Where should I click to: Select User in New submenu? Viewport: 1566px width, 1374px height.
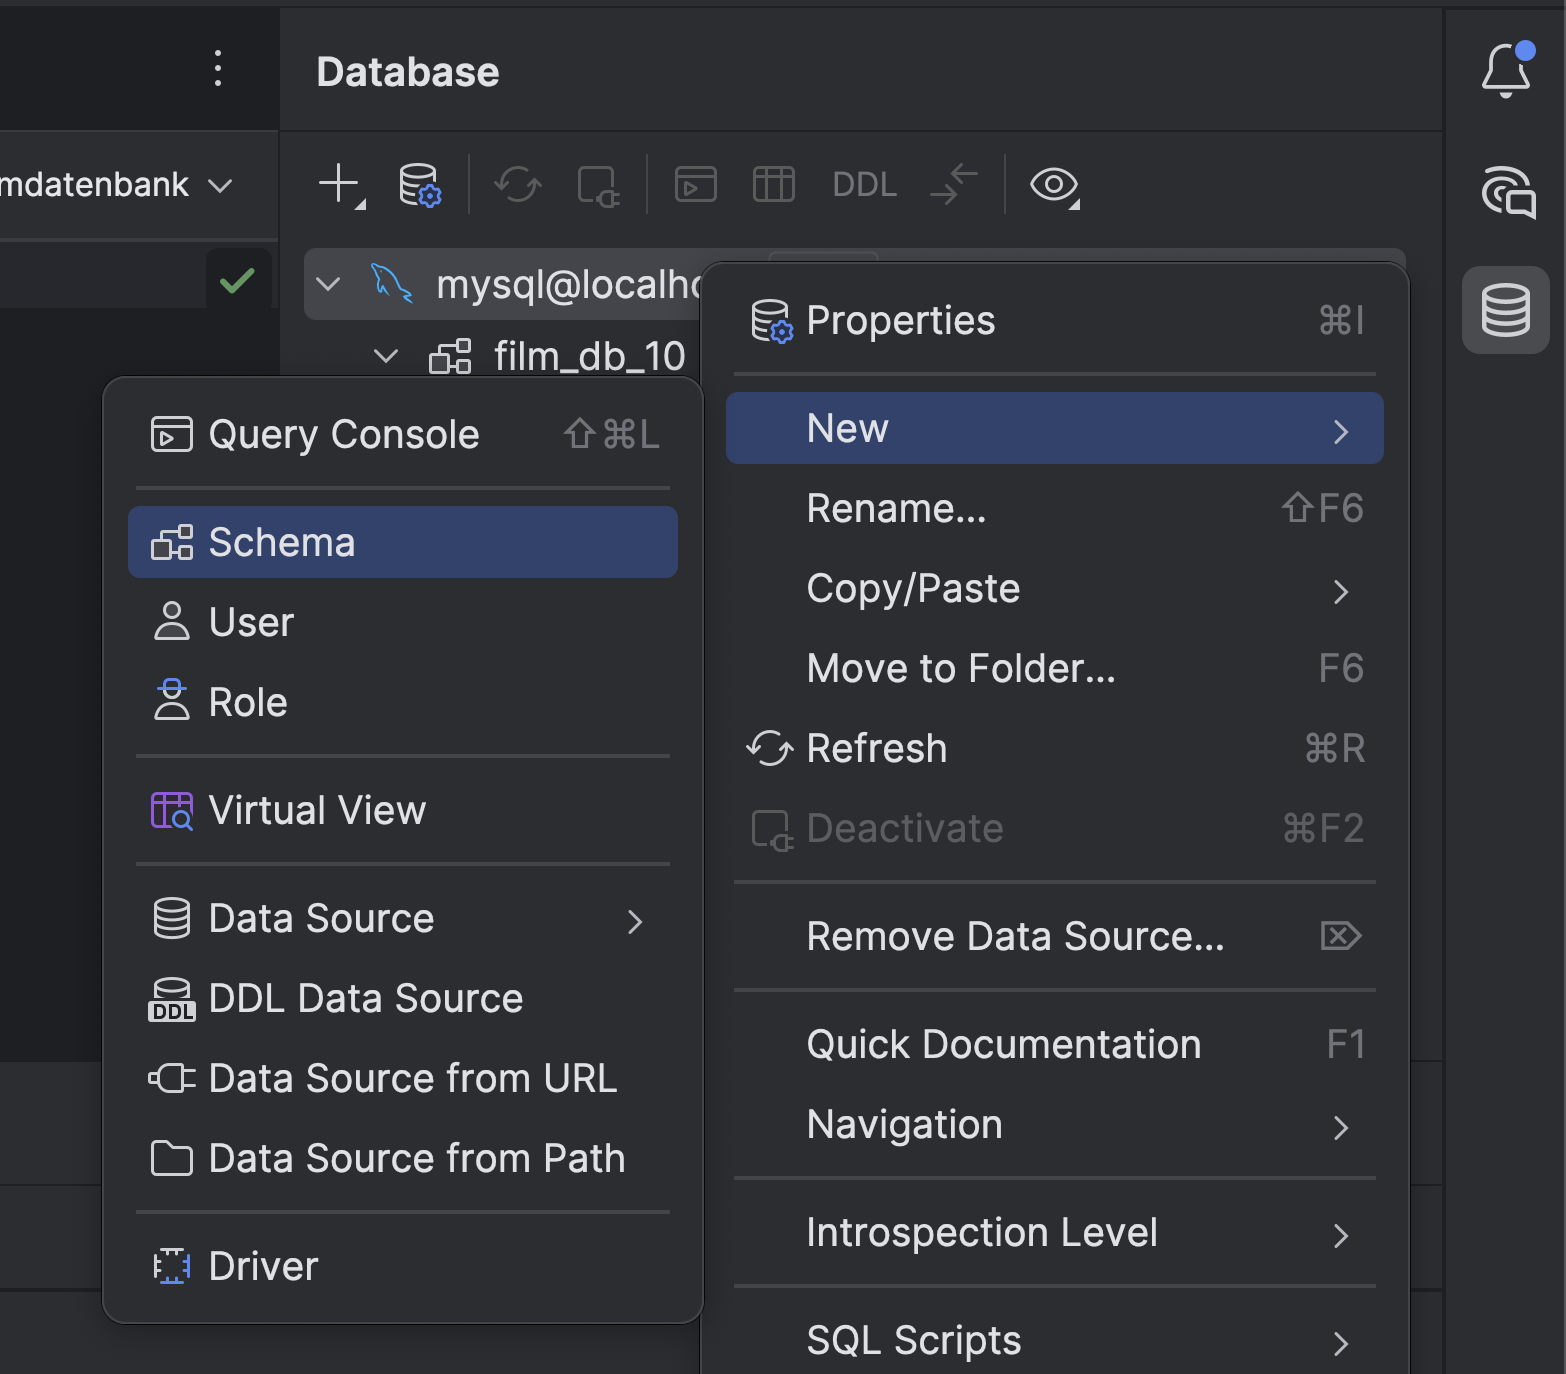coord(403,622)
